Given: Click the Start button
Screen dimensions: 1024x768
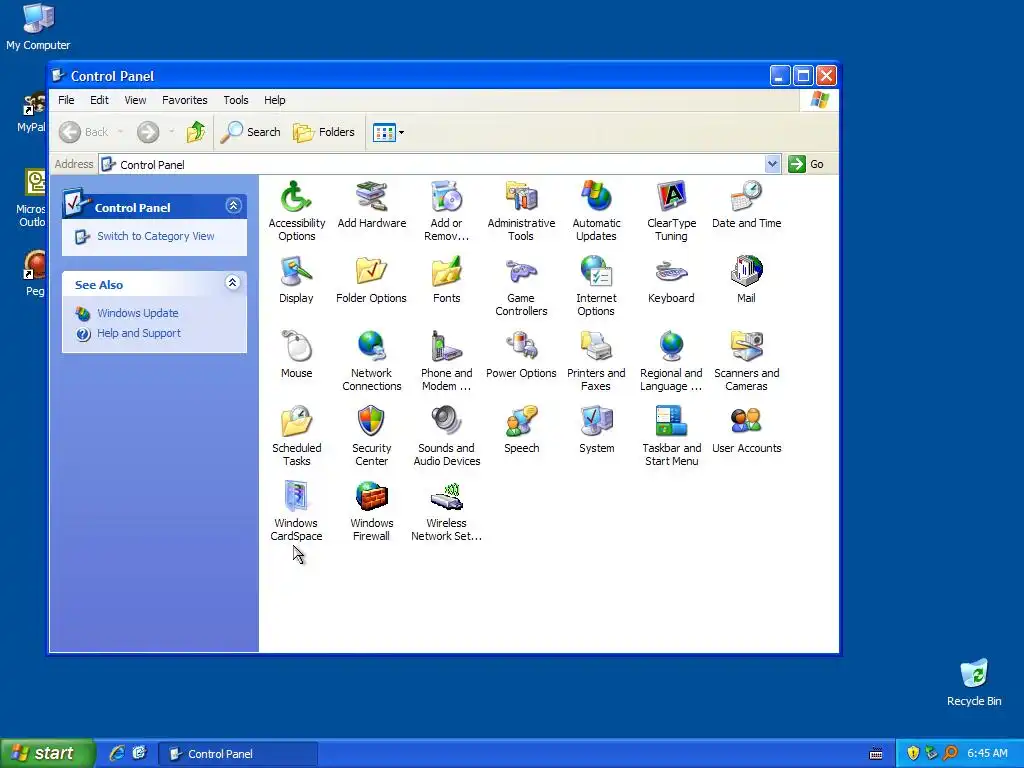Looking at the screenshot, I should point(47,753).
